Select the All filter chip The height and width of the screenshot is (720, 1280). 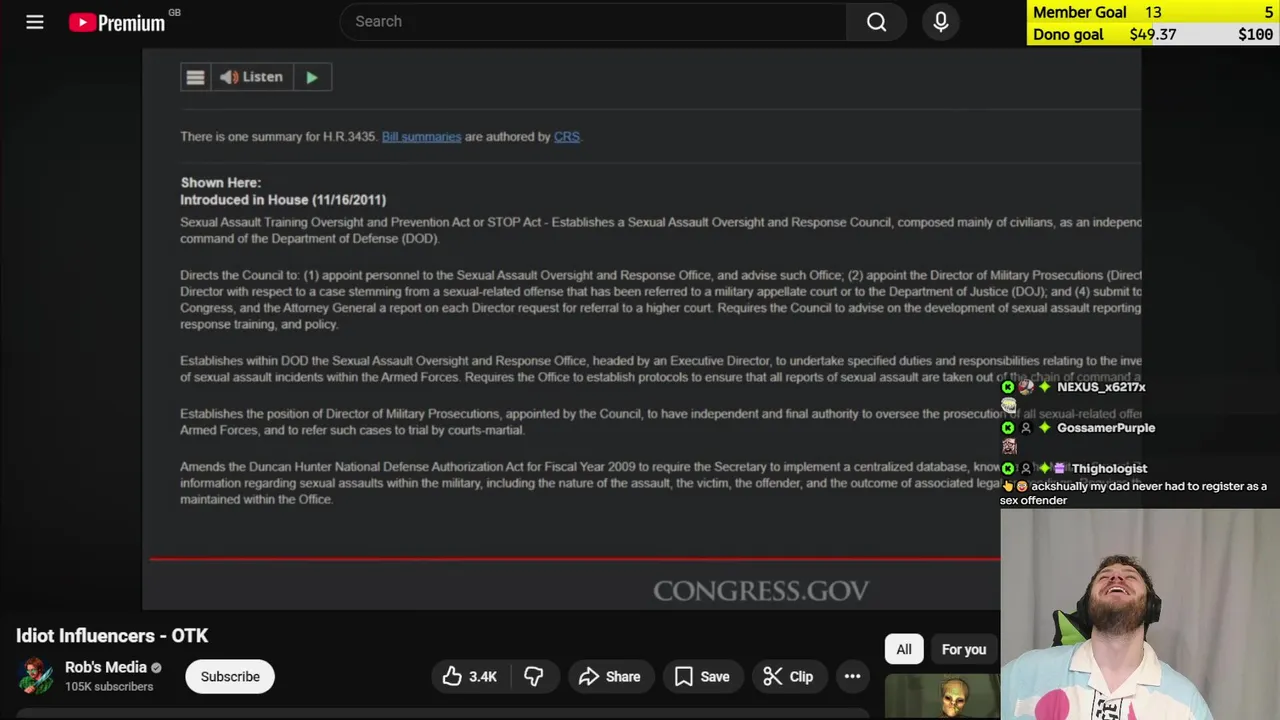click(904, 649)
